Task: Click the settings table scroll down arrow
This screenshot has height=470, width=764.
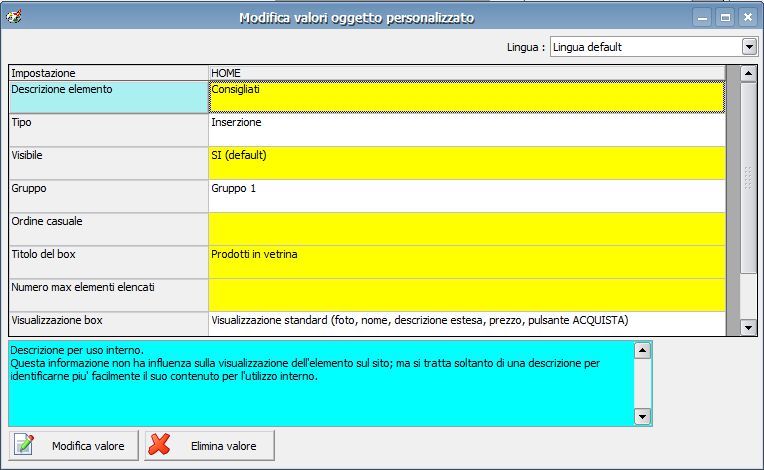Action: click(748, 327)
